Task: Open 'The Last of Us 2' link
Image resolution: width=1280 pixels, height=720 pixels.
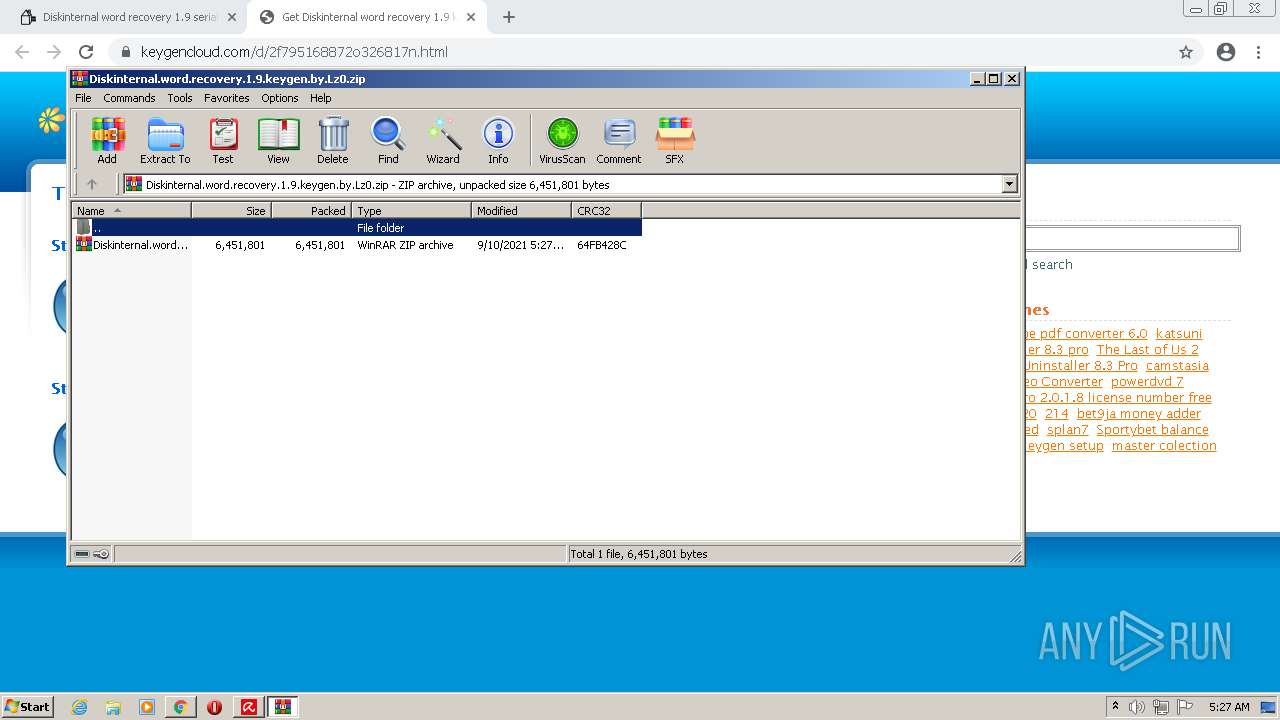Action: pos(1147,350)
